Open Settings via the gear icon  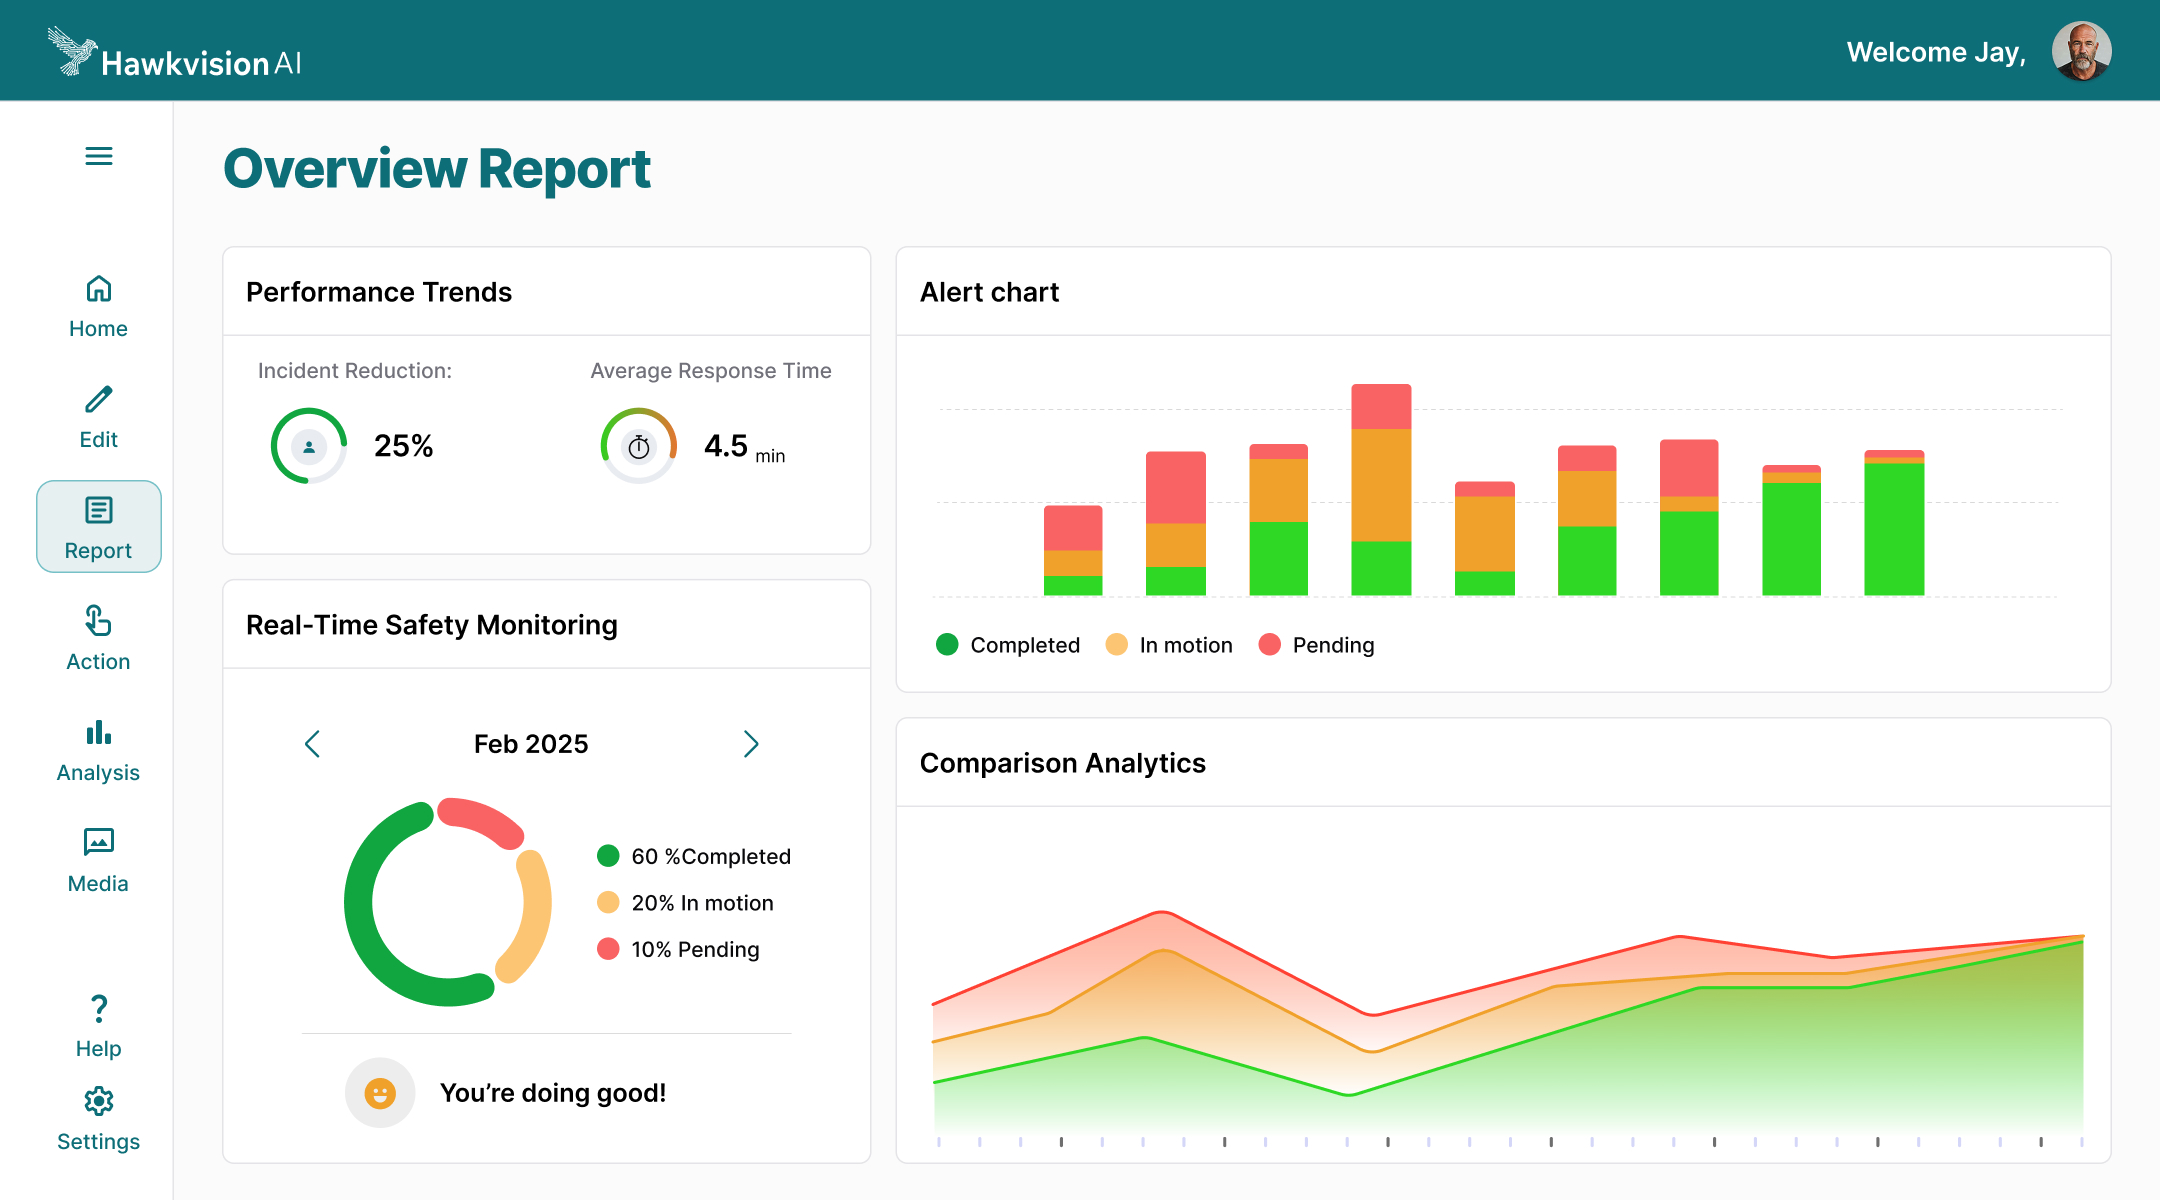[x=98, y=1100]
